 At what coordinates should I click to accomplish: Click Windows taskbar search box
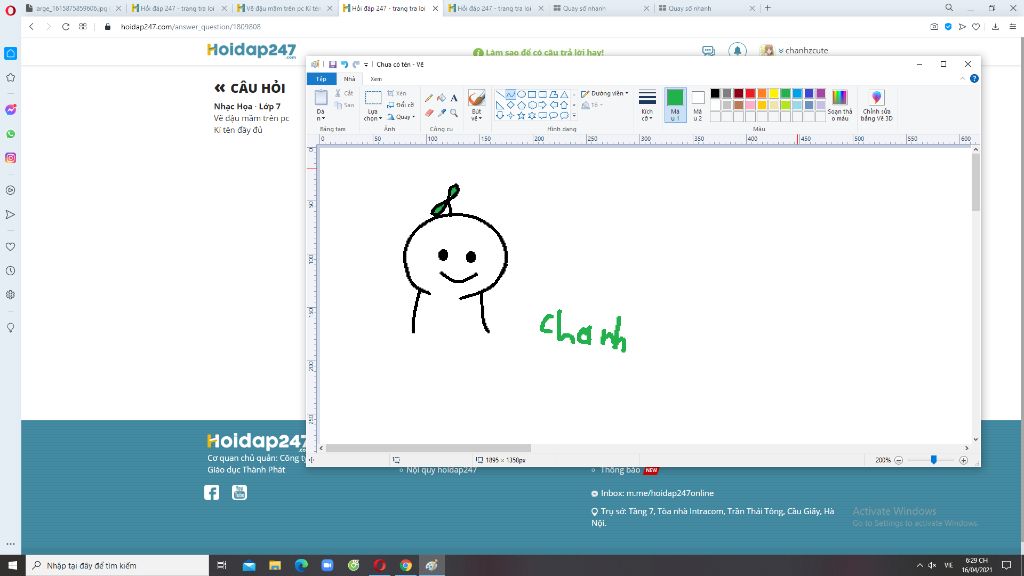[x=118, y=566]
